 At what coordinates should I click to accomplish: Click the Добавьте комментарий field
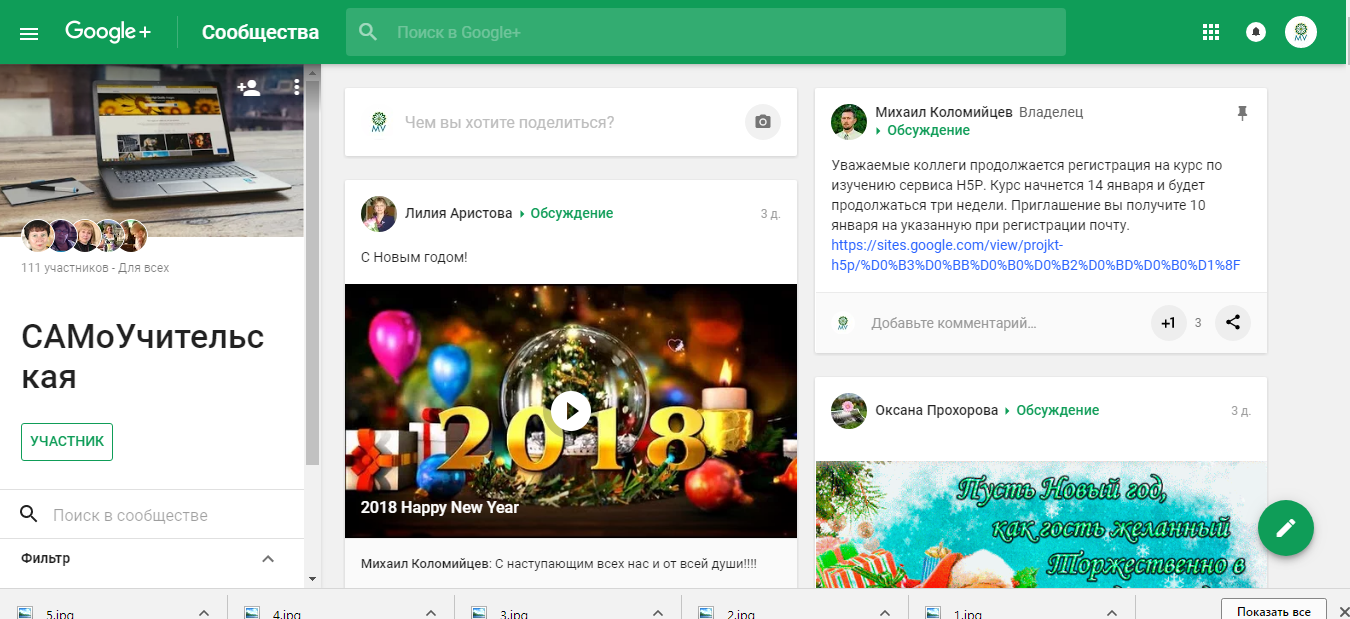(x=953, y=323)
